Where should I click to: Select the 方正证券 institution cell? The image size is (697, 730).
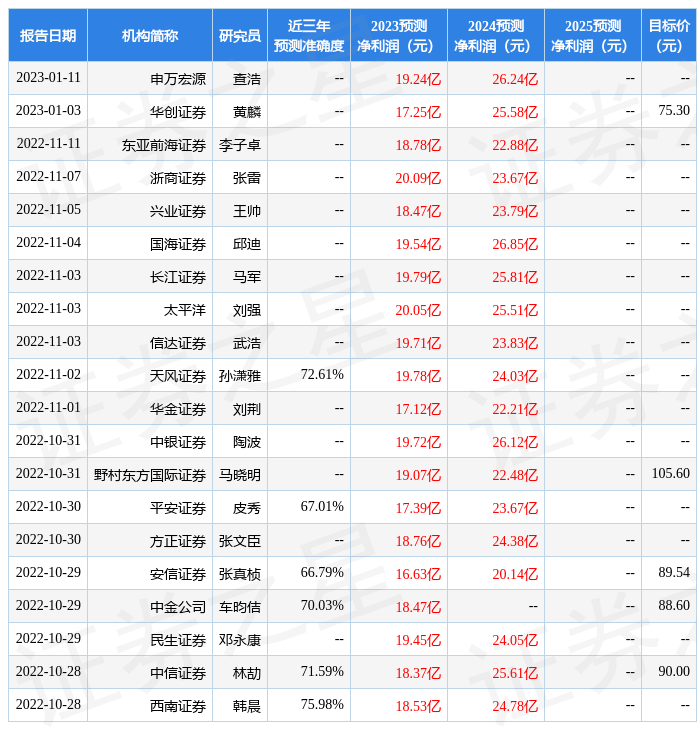click(150, 541)
